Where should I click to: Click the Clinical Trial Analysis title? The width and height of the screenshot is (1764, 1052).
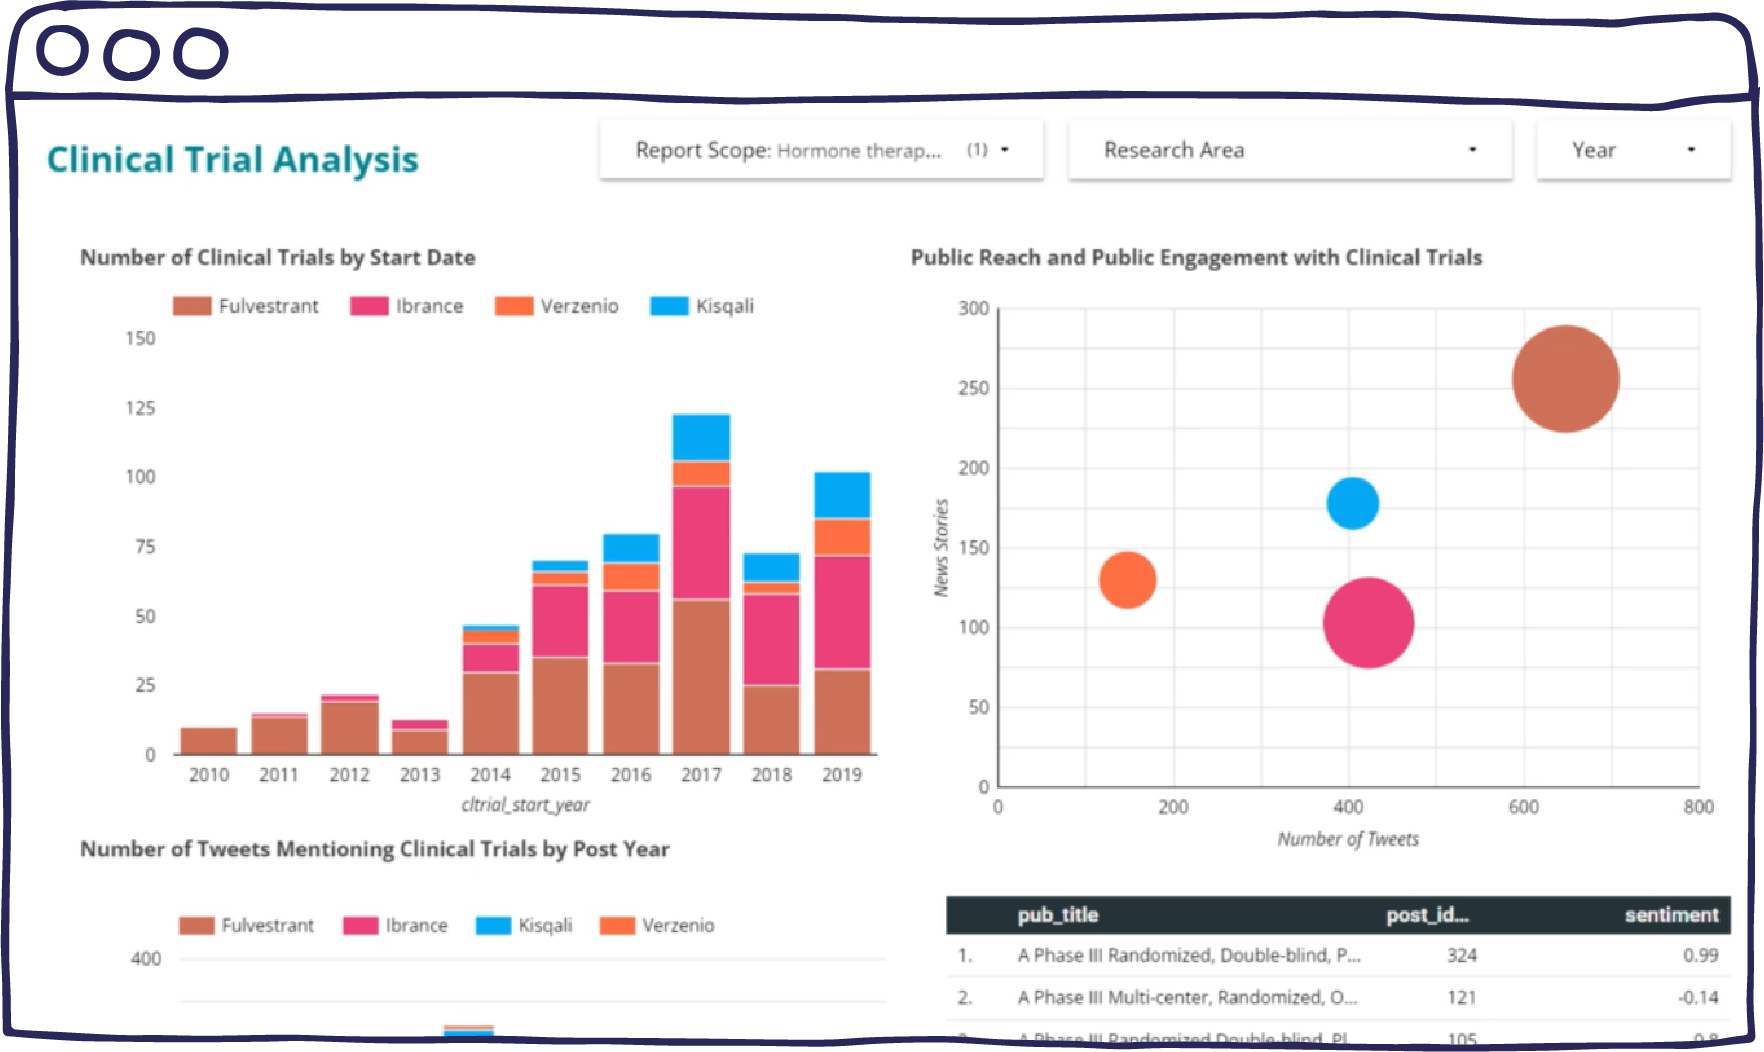point(233,159)
